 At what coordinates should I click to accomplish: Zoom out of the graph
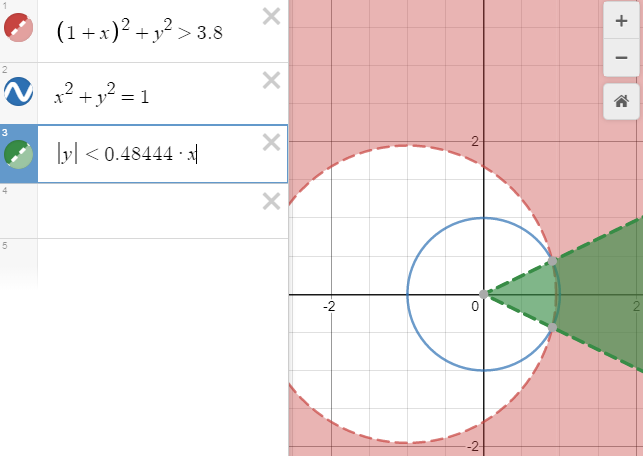[621, 57]
